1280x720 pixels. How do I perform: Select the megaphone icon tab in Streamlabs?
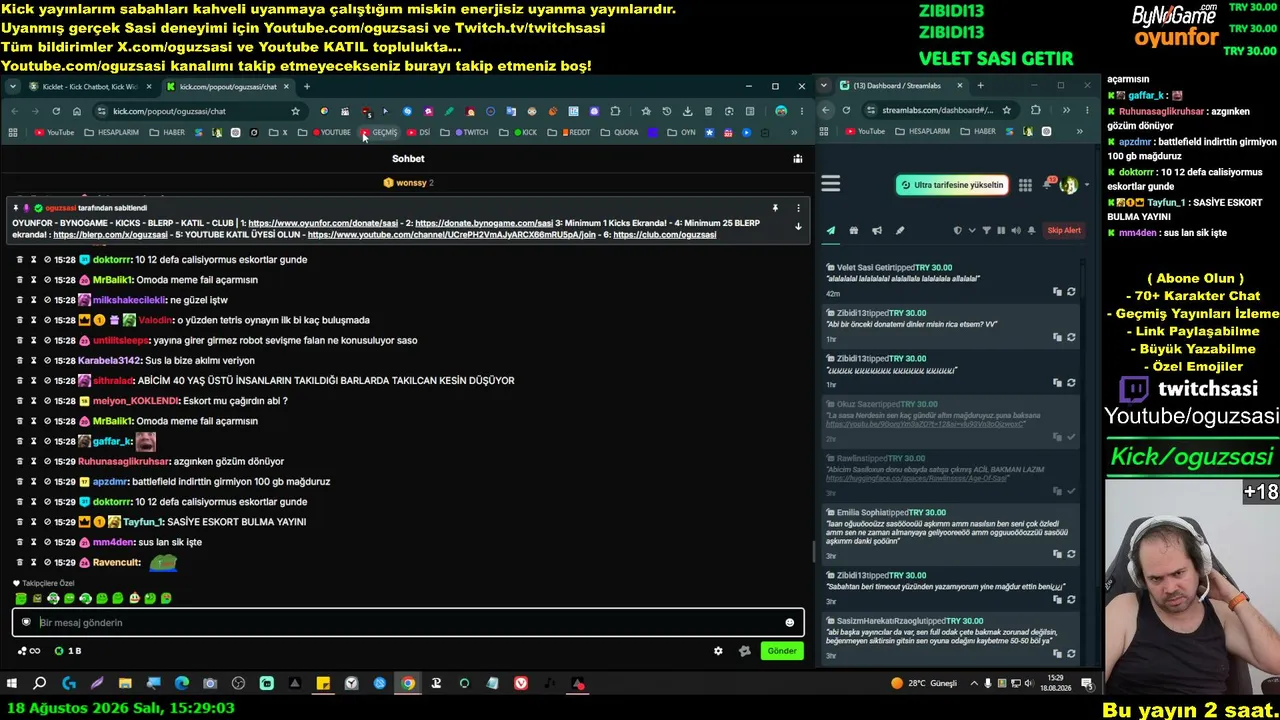pos(877,231)
